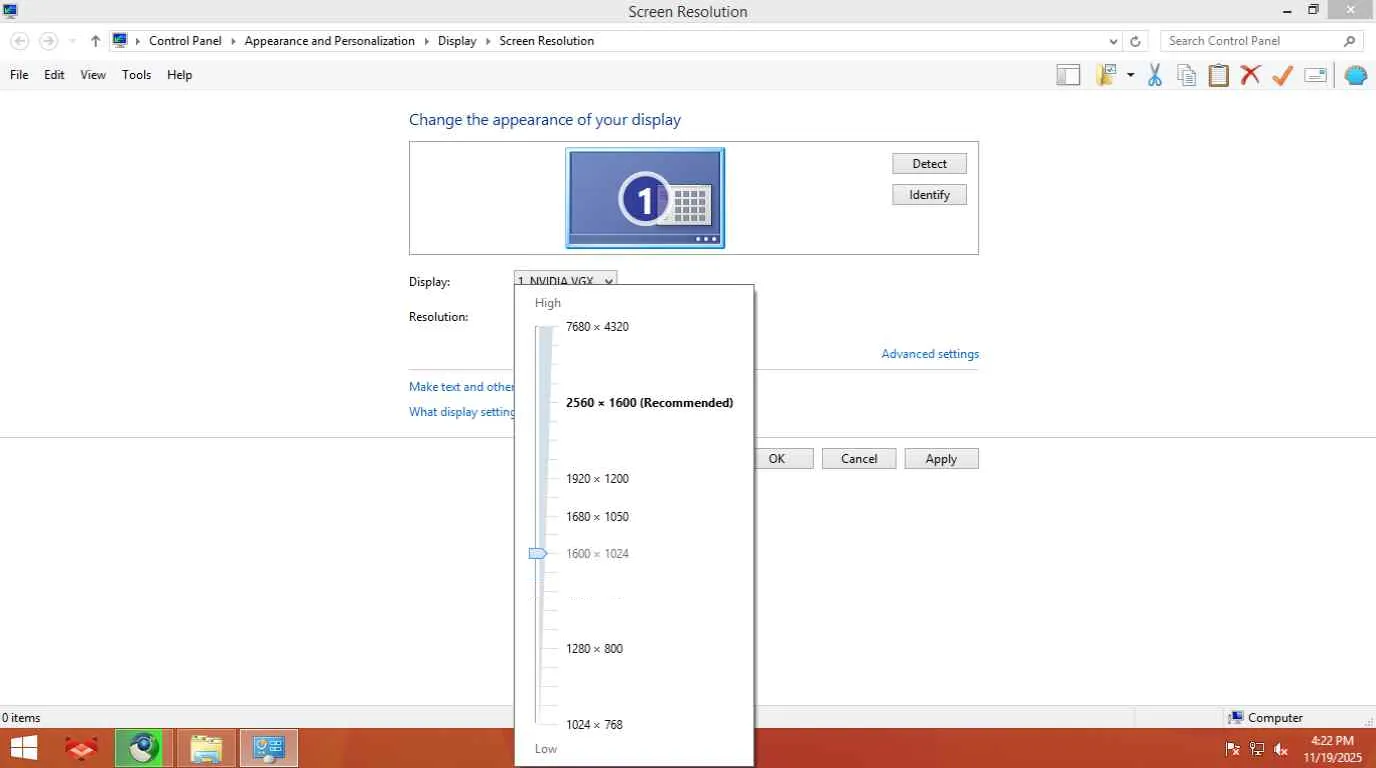Image resolution: width=1376 pixels, height=768 pixels.
Task: Click the Refresh button in address bar
Action: [x=1135, y=41]
